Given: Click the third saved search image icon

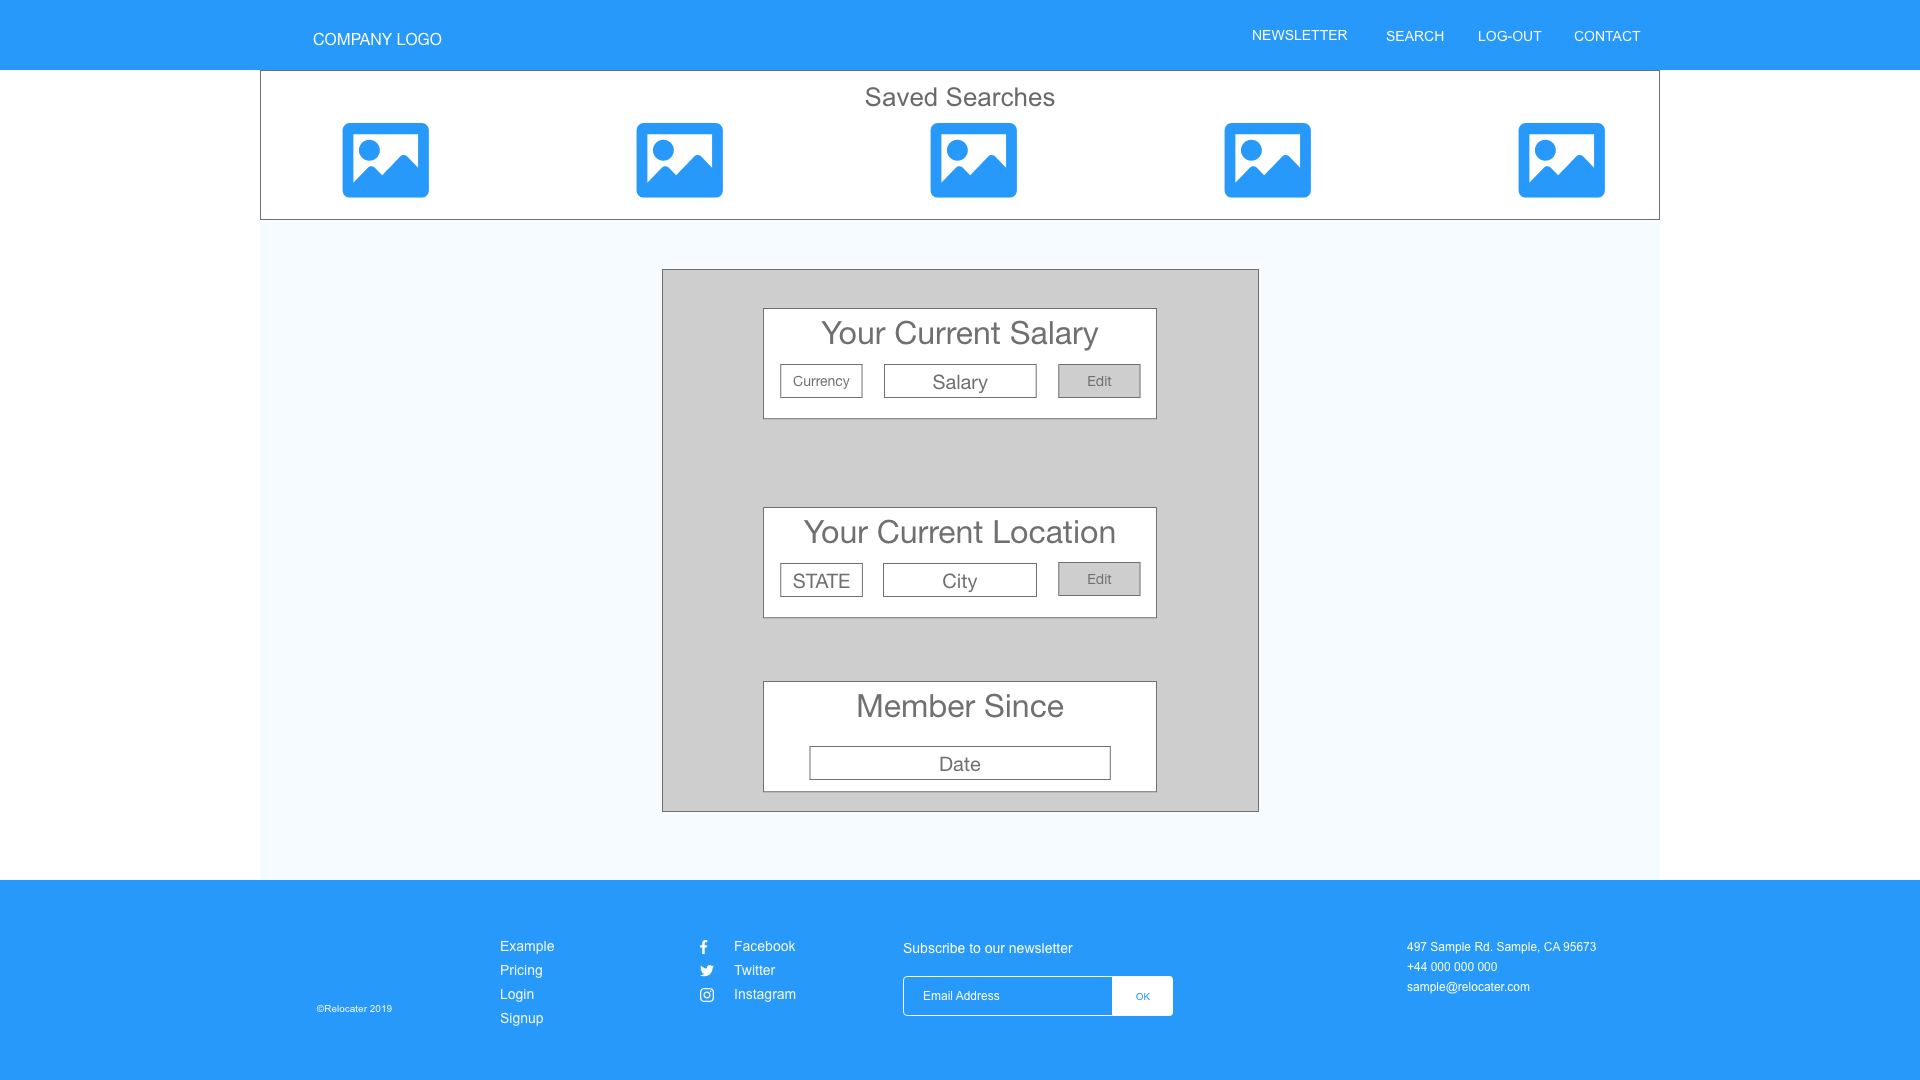Looking at the screenshot, I should 973,160.
